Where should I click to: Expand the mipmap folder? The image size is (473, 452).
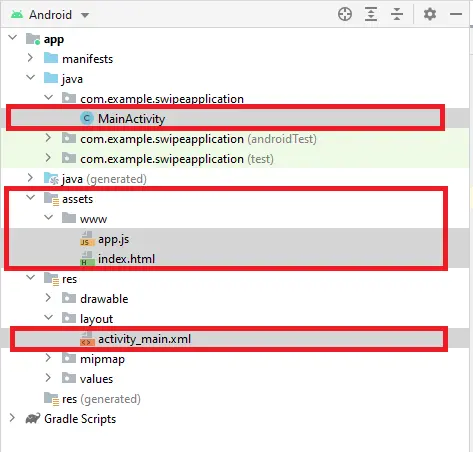pyautogui.click(x=48, y=358)
